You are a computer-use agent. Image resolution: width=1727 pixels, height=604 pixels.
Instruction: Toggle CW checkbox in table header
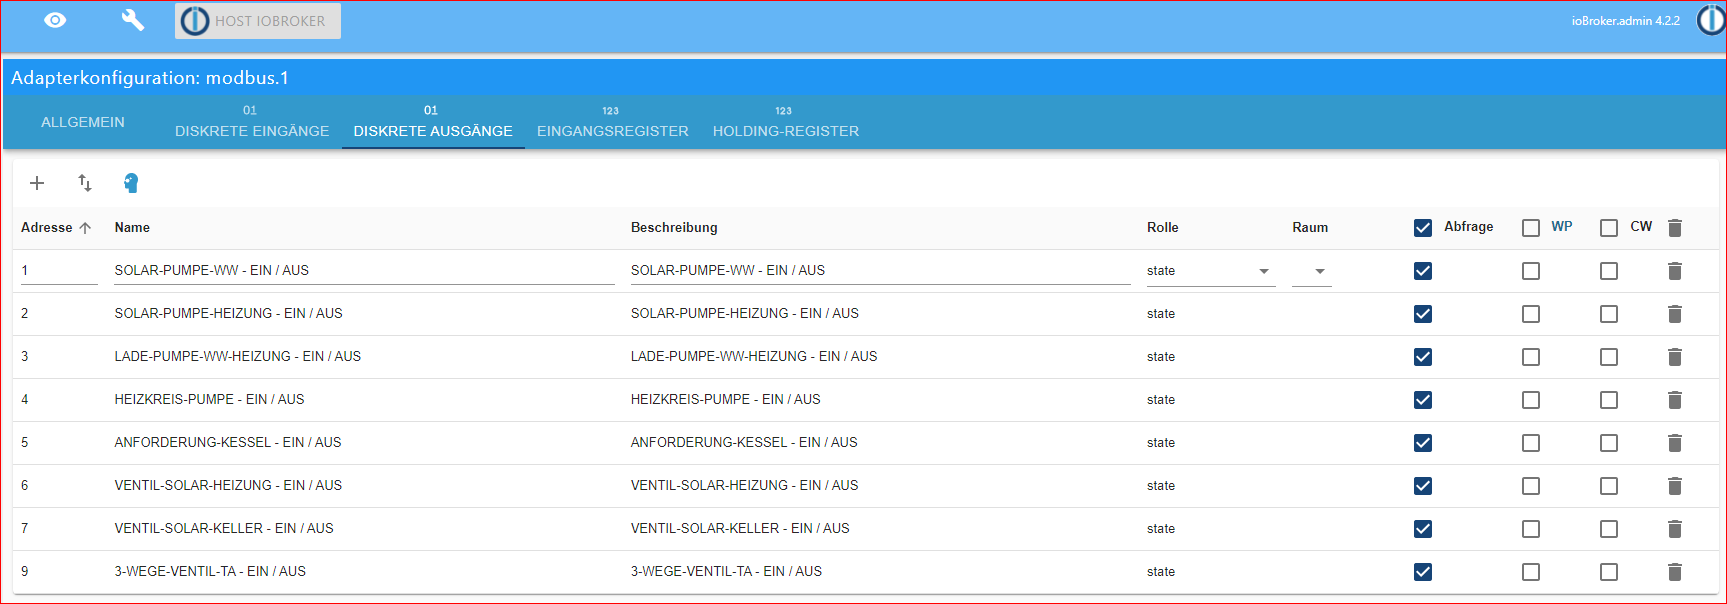[x=1609, y=228]
